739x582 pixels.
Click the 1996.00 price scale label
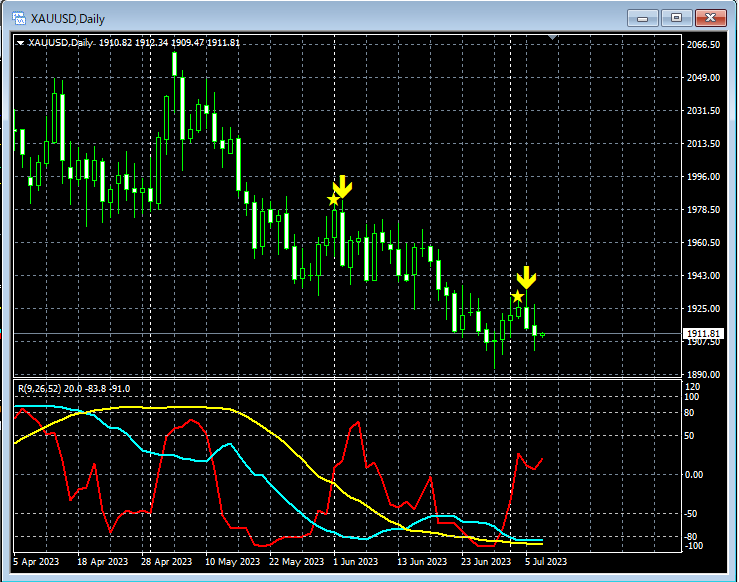point(703,176)
